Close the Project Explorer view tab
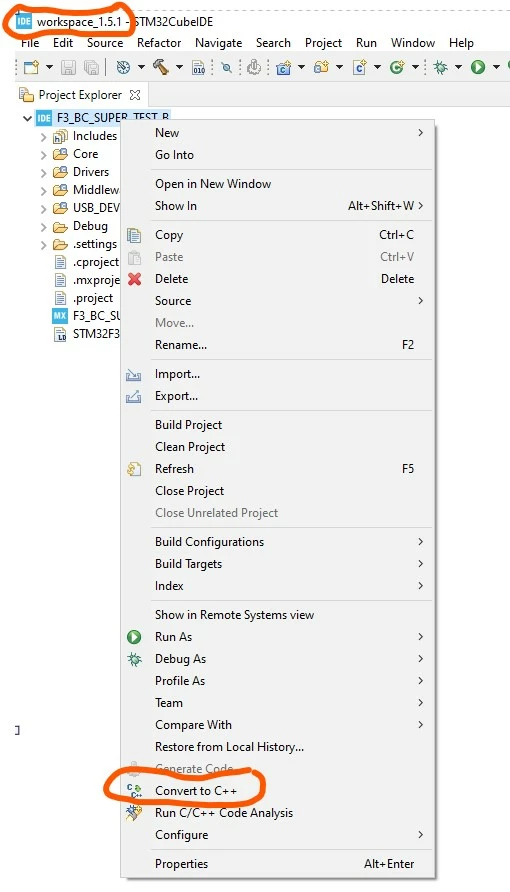 tap(135, 94)
